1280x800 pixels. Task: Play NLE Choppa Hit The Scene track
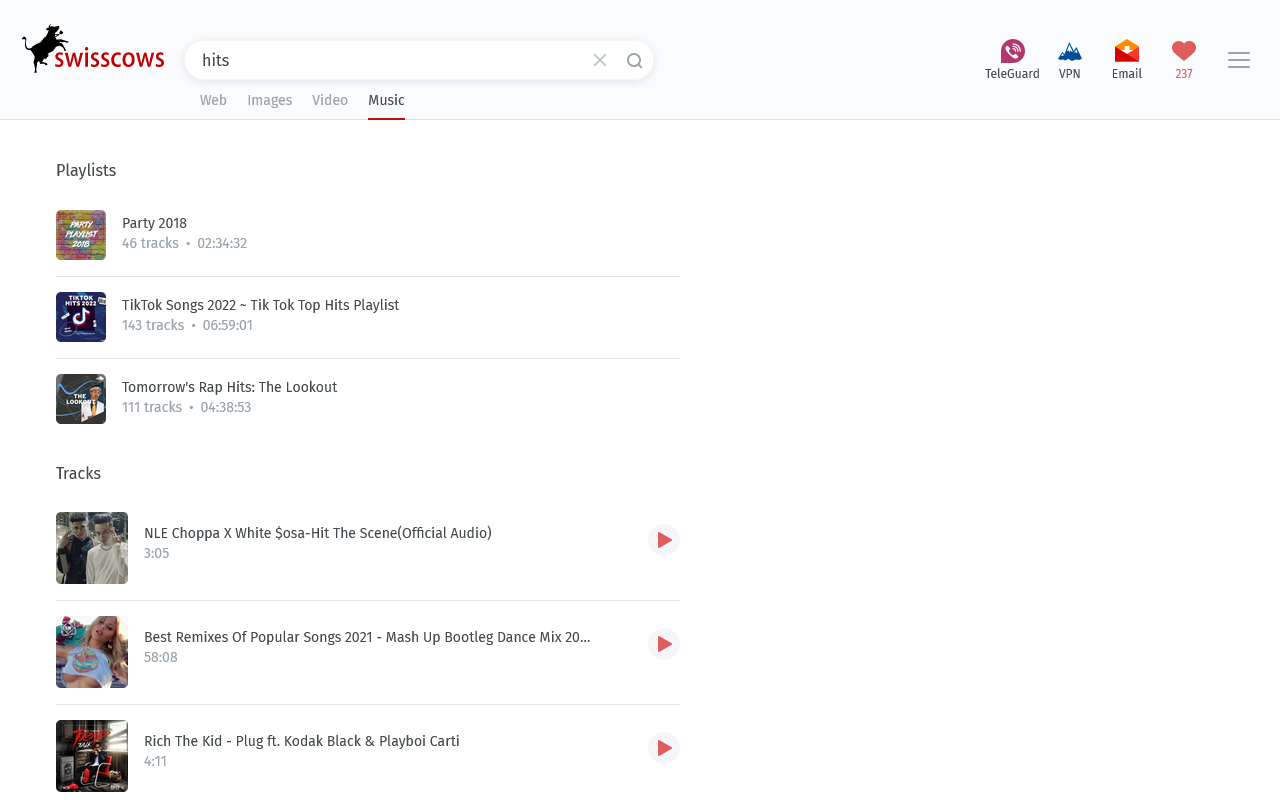pos(664,540)
